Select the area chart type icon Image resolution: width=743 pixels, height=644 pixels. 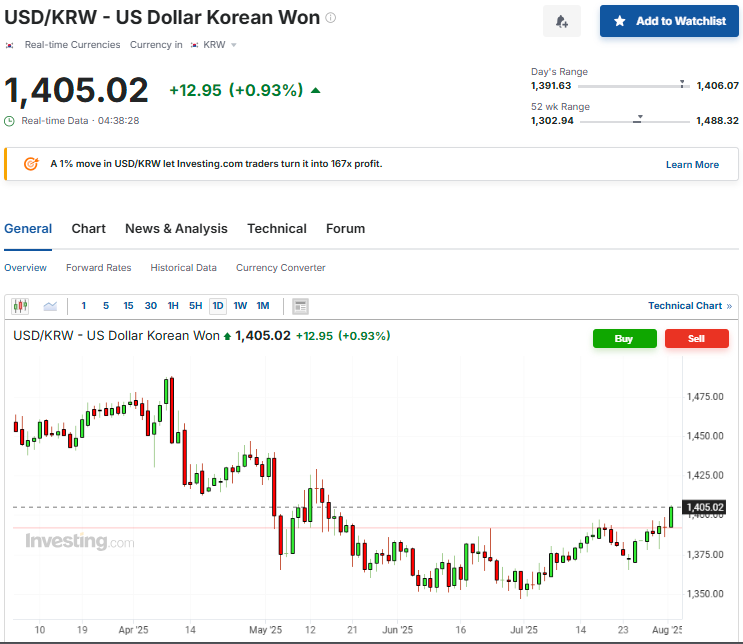point(50,306)
